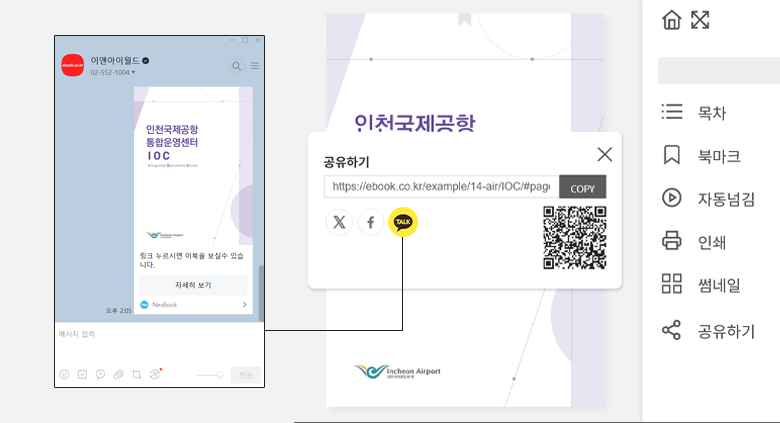Open the chat hamburger menu
The height and width of the screenshot is (423, 780).
(x=255, y=66)
